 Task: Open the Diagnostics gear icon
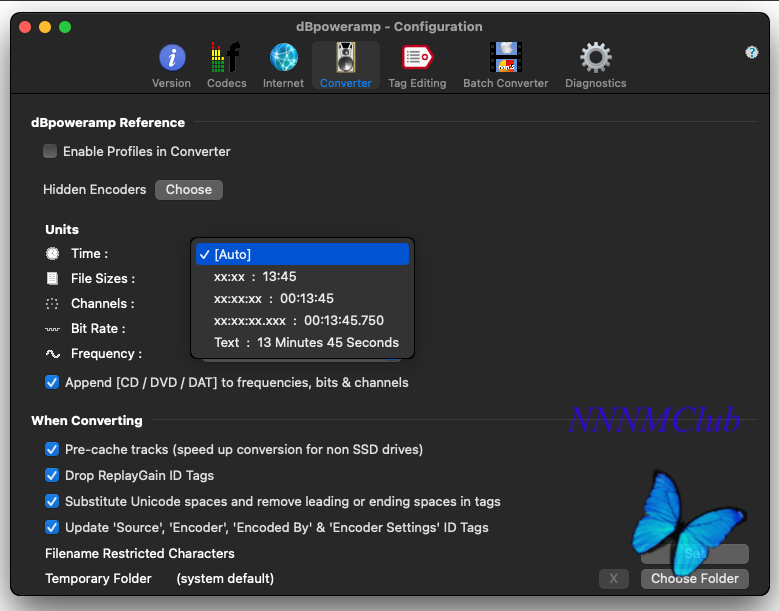click(596, 57)
